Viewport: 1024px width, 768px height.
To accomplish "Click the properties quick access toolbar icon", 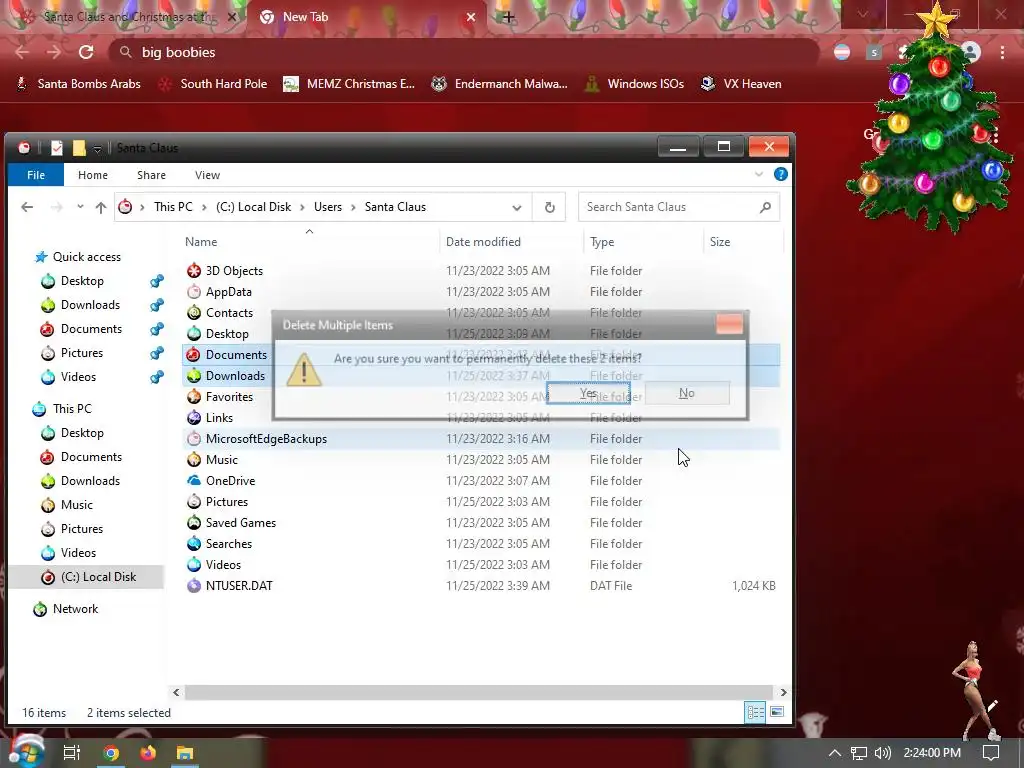I will pyautogui.click(x=57, y=148).
